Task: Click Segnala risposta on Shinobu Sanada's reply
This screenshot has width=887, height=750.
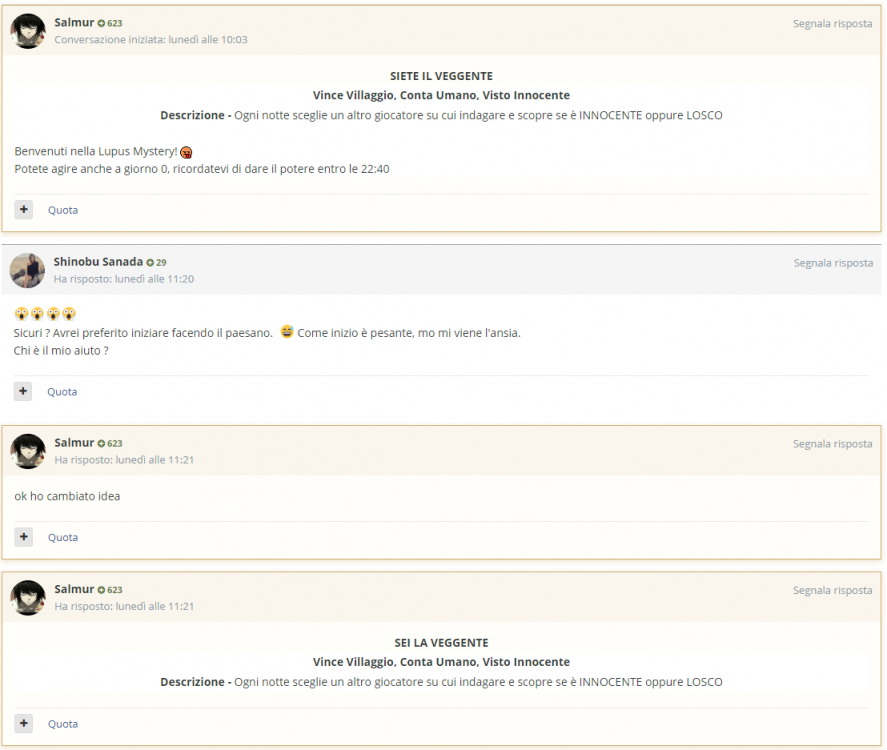Action: (832, 263)
